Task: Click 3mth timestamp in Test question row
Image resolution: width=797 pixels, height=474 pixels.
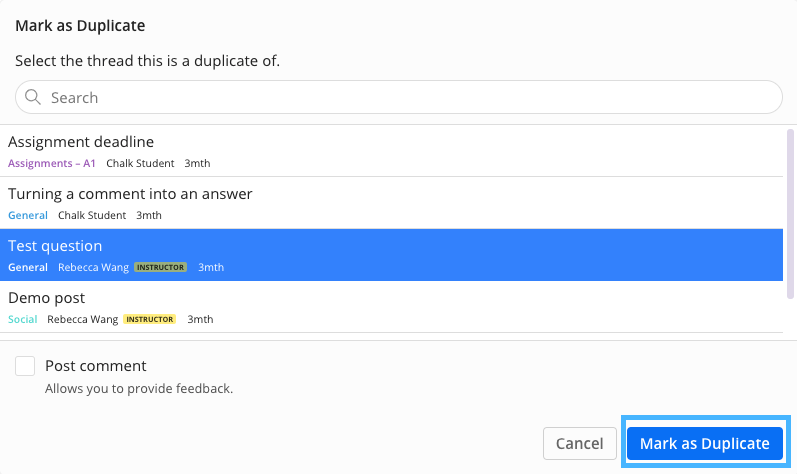Action: 211,267
